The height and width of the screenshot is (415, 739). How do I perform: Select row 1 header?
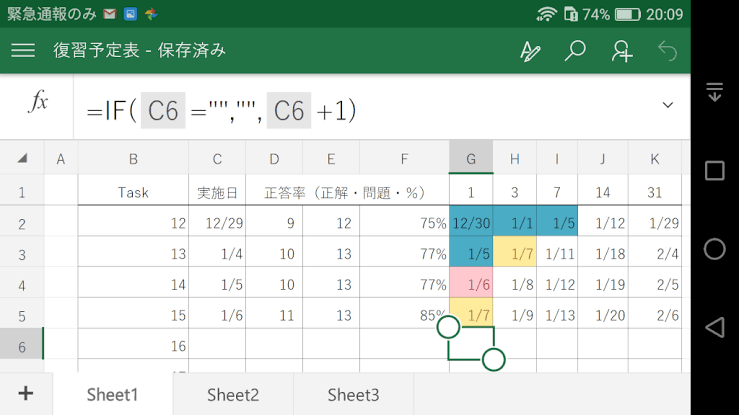(22, 192)
